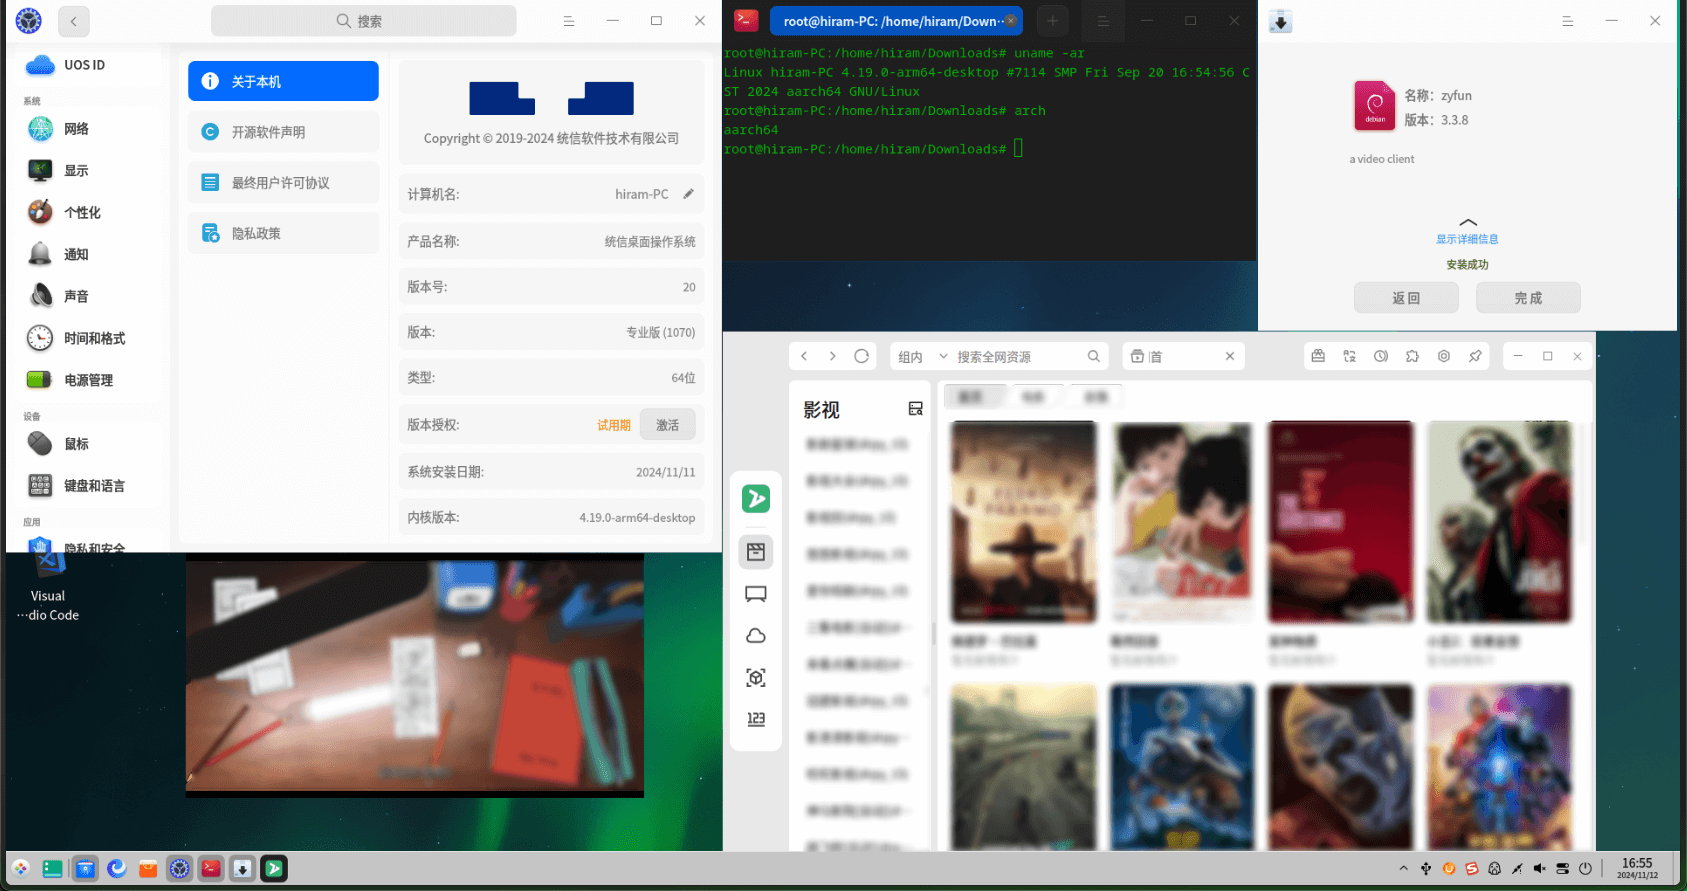
Task: Edit the computer name hiram-PC pencil icon
Action: click(x=688, y=194)
